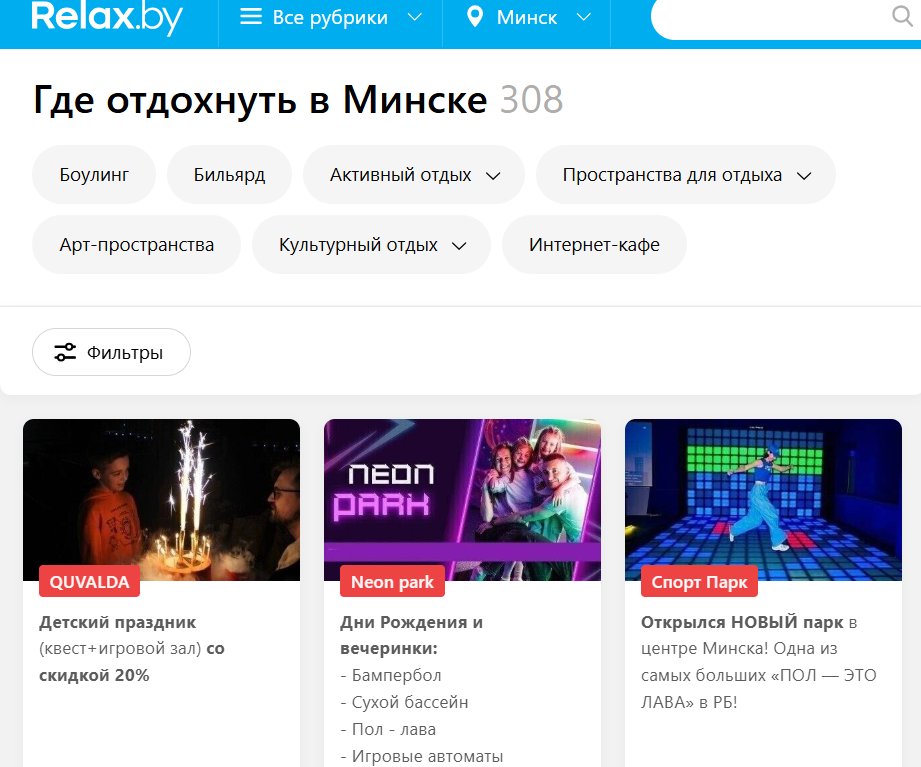This screenshot has height=767, width=921.
Task: Expand the Минск city dropdown arrow
Action: coord(583,17)
